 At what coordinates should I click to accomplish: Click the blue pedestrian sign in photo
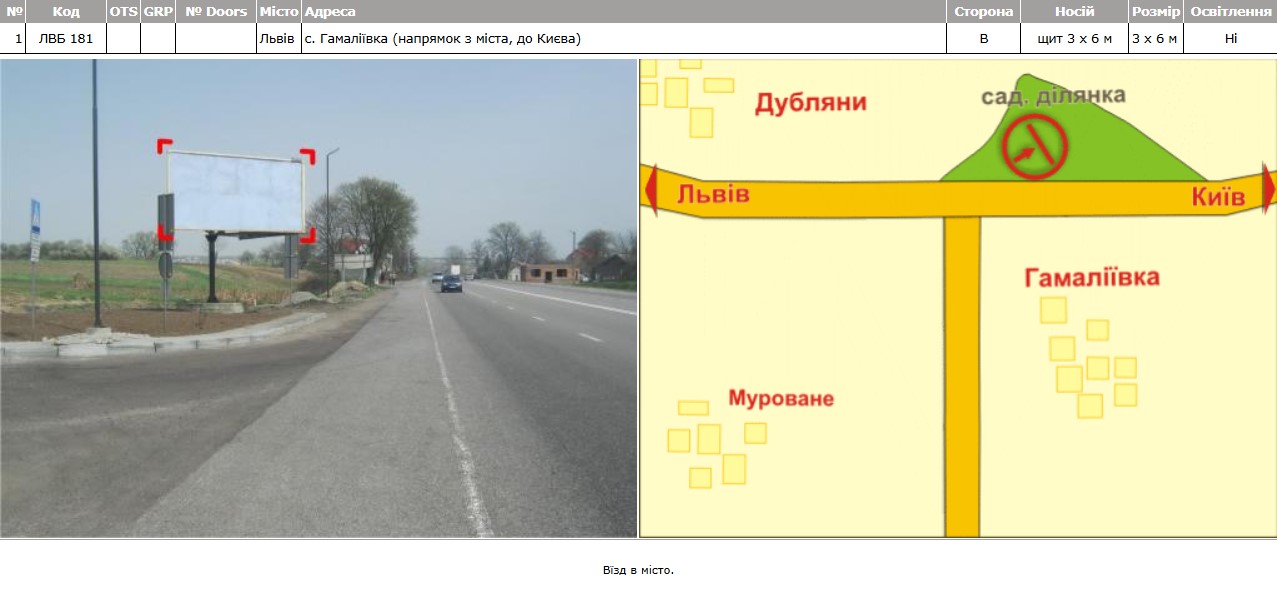36,216
